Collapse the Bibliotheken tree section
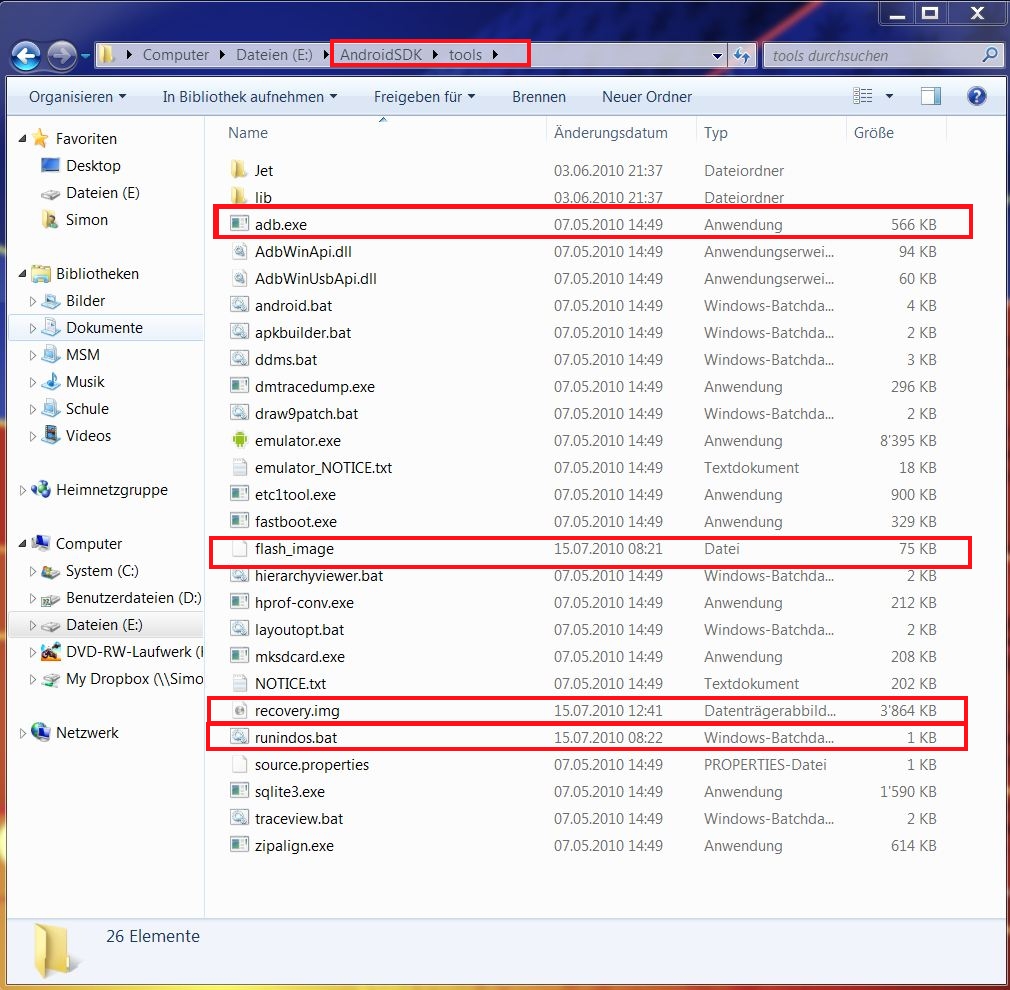This screenshot has height=990, width=1010. (x=23, y=274)
